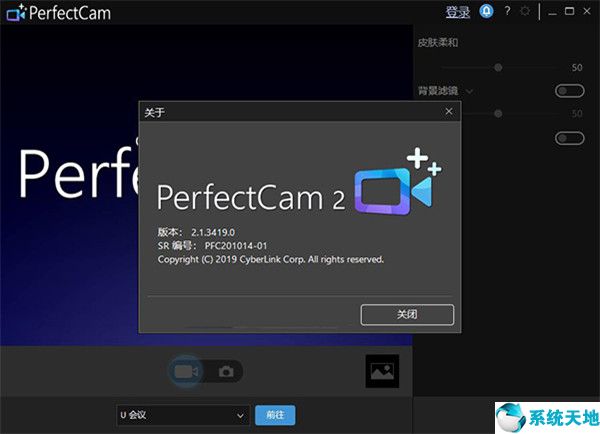Select the version text 2.1.3419.0
The height and width of the screenshot is (434, 600).
click(213, 232)
